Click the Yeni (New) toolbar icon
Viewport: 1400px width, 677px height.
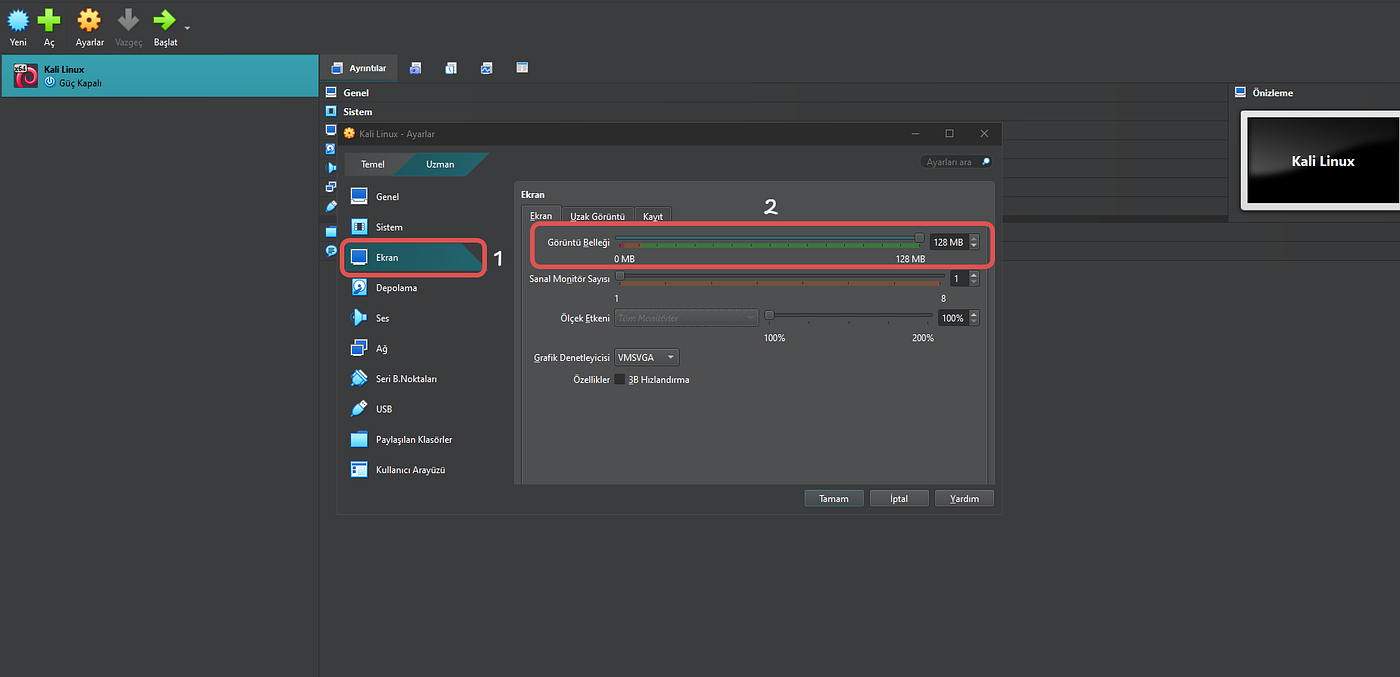tap(18, 19)
